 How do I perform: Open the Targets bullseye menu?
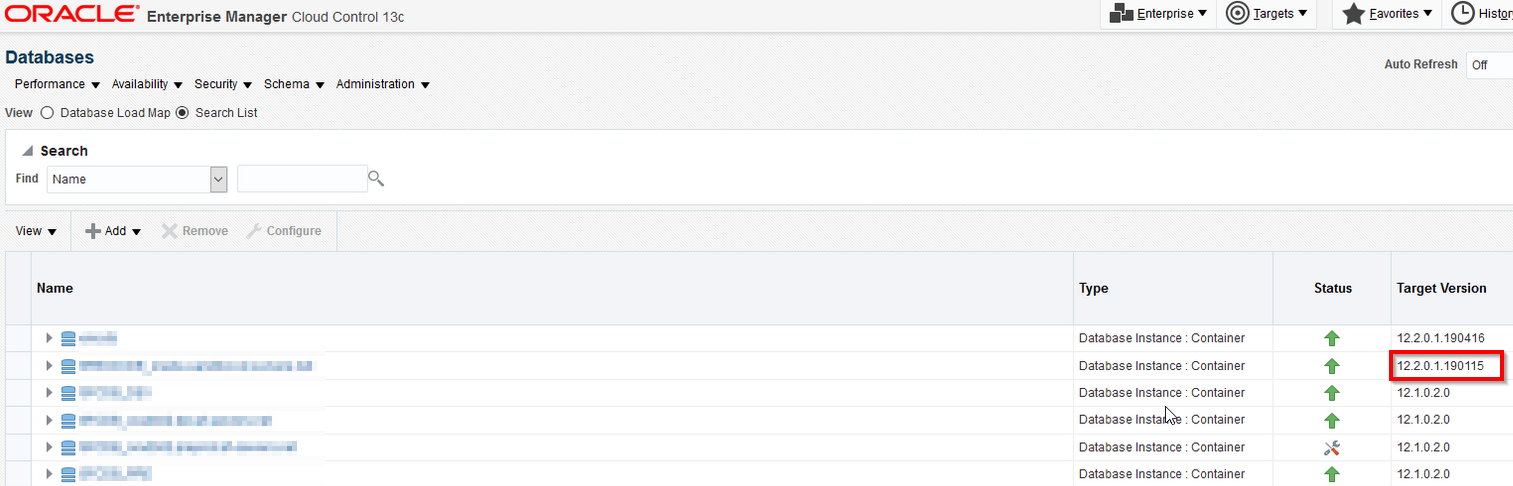point(1237,14)
